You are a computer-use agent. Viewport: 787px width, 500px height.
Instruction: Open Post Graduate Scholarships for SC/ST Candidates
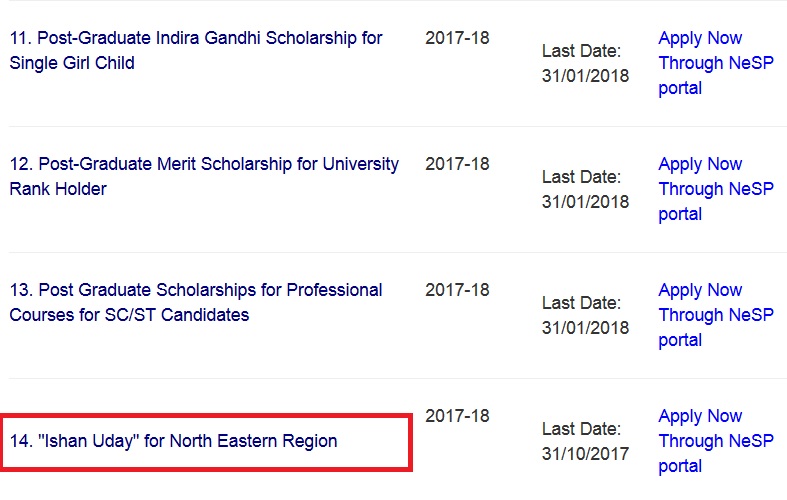196,291
